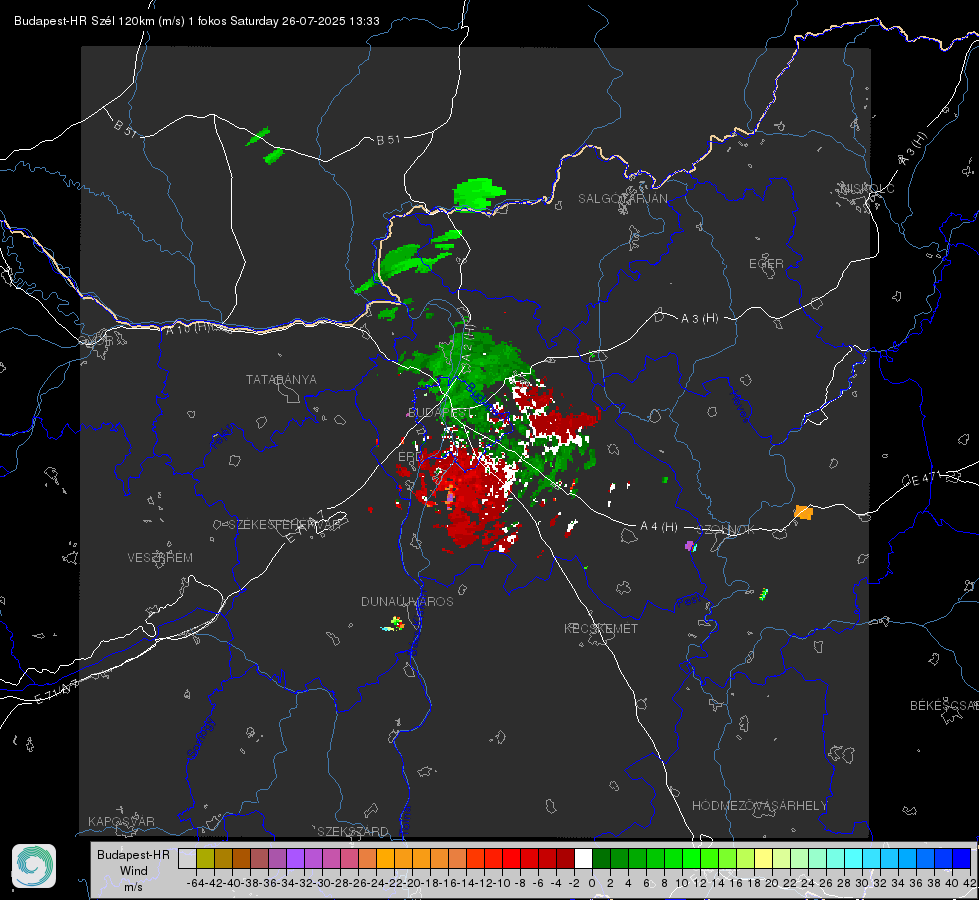979x900 pixels.
Task: Click the orange radar echo east of Szolnok
Action: click(804, 512)
